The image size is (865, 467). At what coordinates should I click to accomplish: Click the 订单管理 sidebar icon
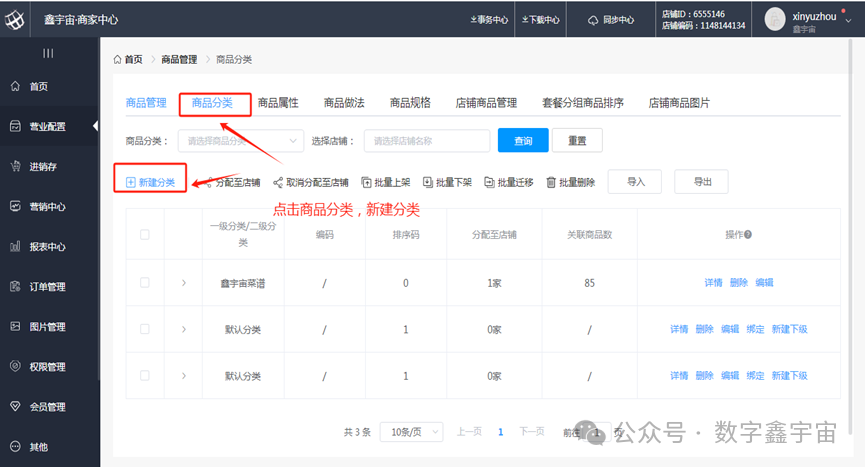pyautogui.click(x=15, y=286)
